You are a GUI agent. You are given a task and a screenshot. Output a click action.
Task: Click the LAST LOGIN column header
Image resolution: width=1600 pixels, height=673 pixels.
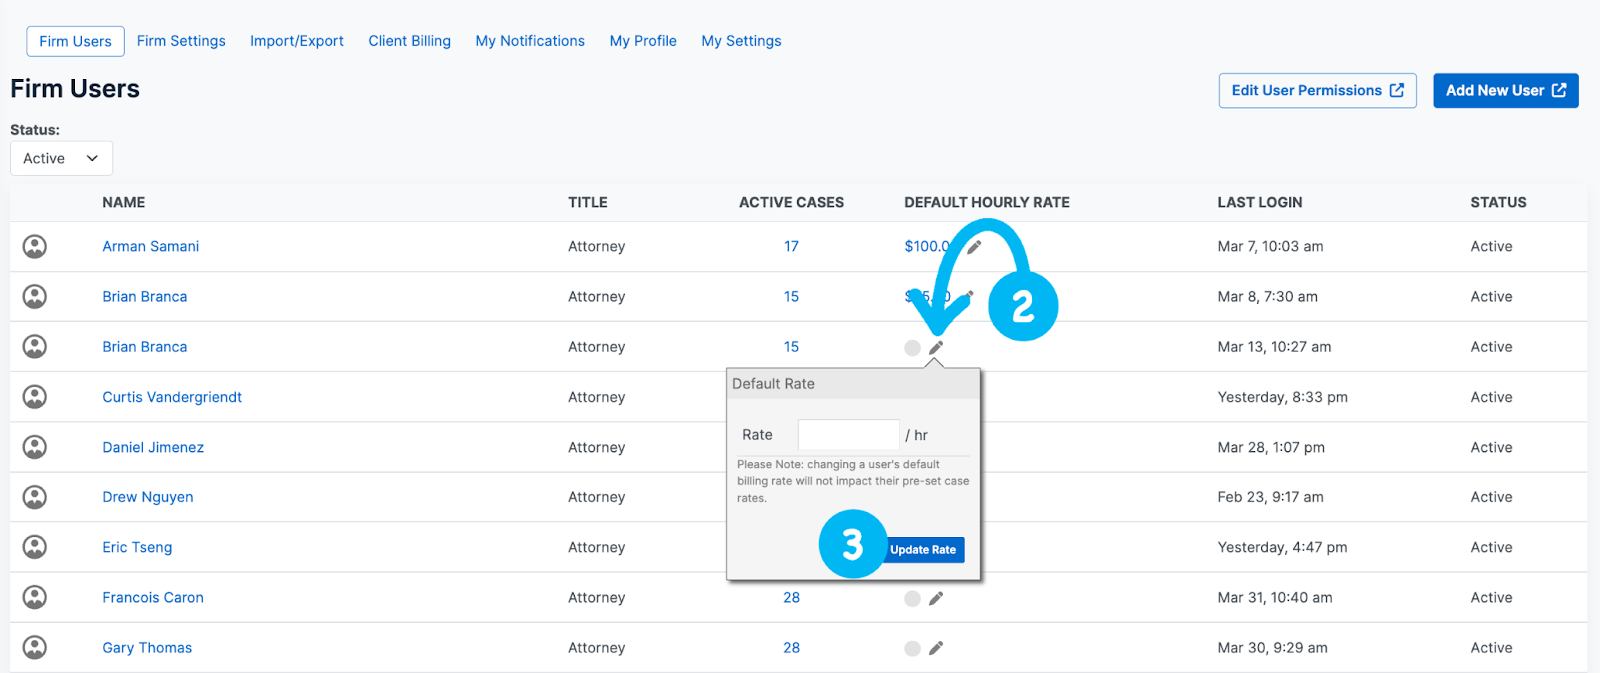pyautogui.click(x=1260, y=202)
